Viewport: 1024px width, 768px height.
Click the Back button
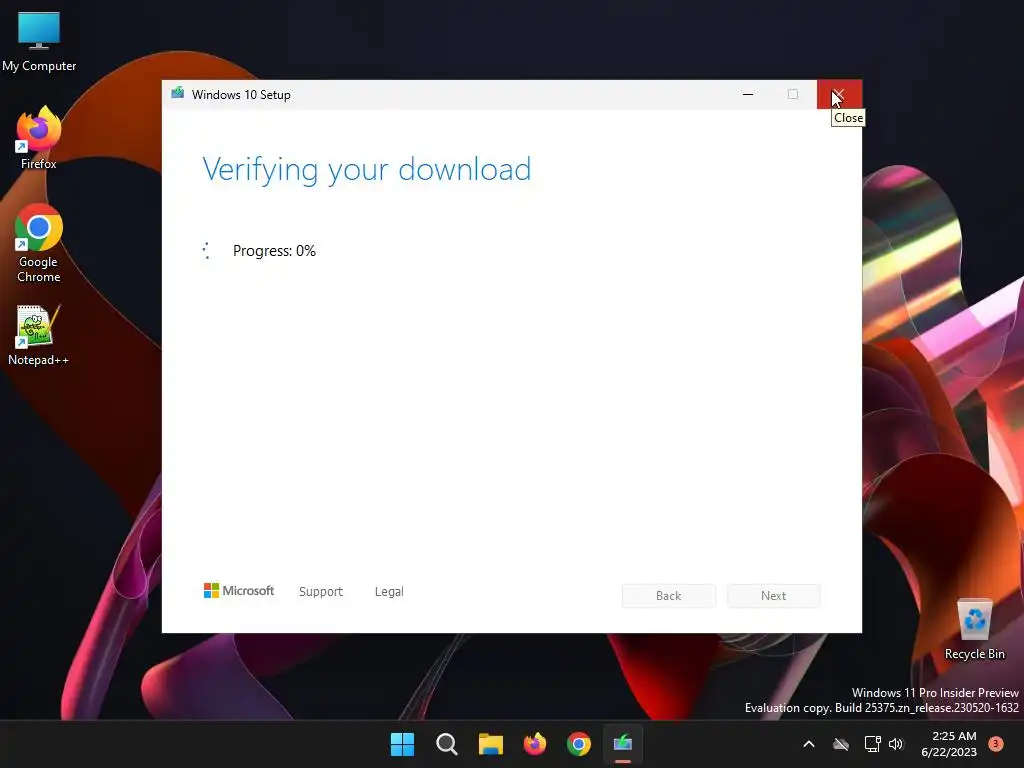(669, 596)
